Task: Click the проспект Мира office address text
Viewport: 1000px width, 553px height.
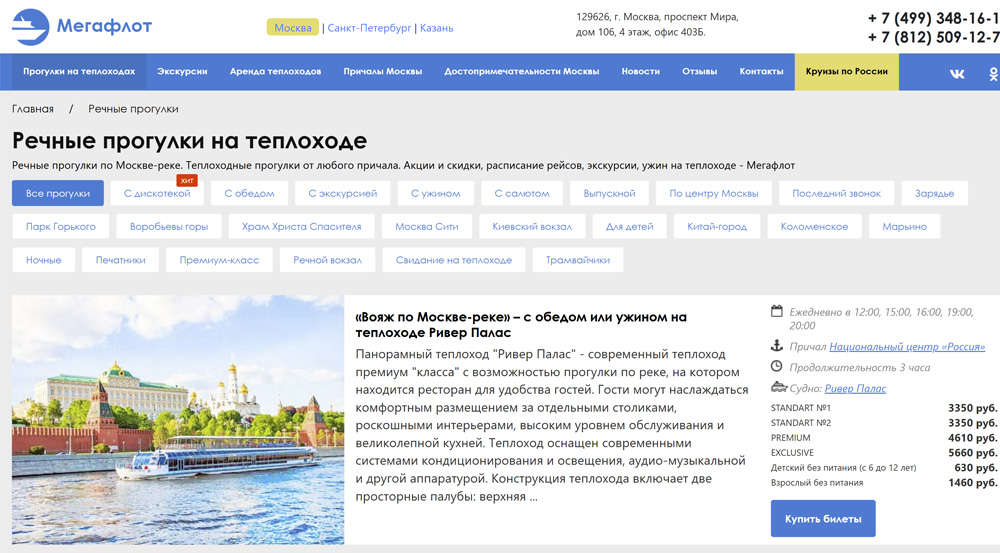Action: click(x=658, y=24)
